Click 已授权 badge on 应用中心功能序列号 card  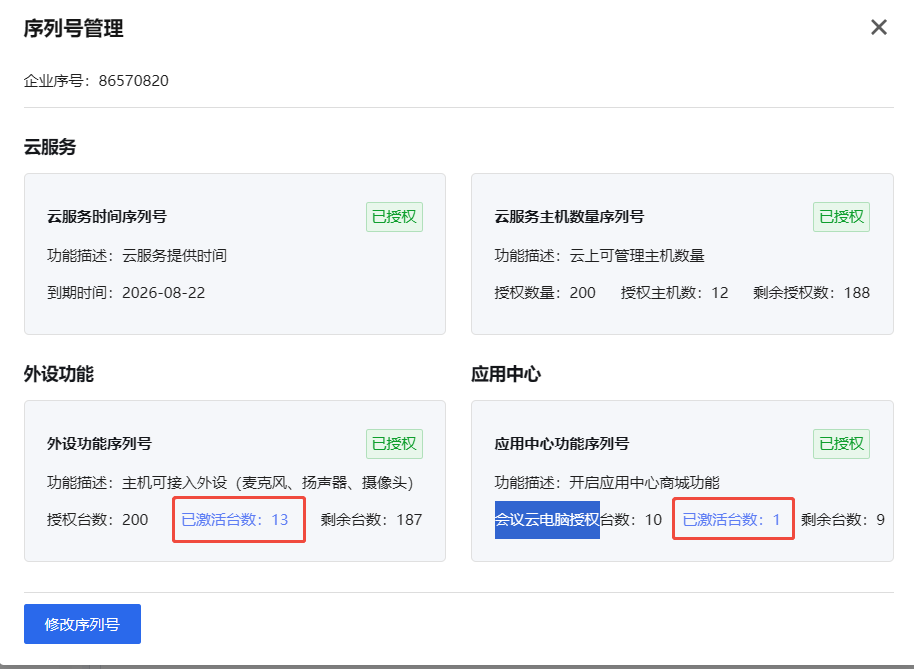coord(841,443)
